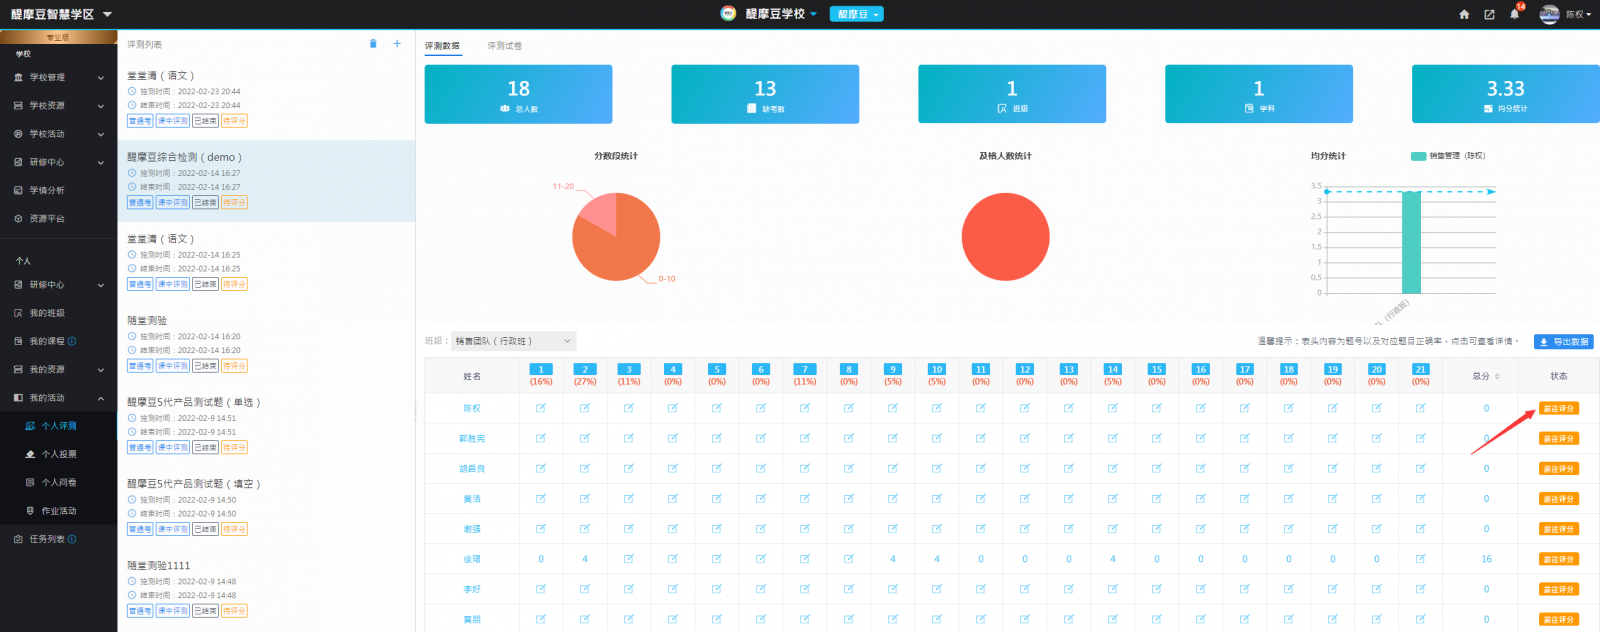This screenshot has height=632, width=1600.
Task: Click the edit icon for 陈权 question 1
Action: point(541,408)
